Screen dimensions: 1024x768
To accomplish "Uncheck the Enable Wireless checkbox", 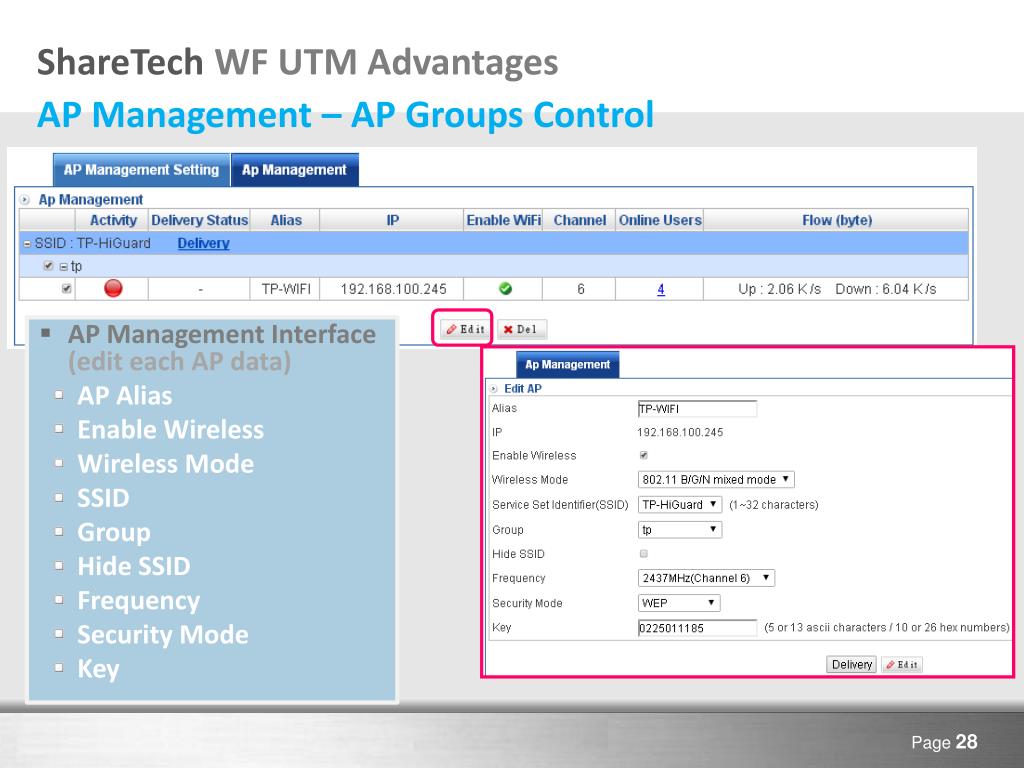I will point(643,455).
